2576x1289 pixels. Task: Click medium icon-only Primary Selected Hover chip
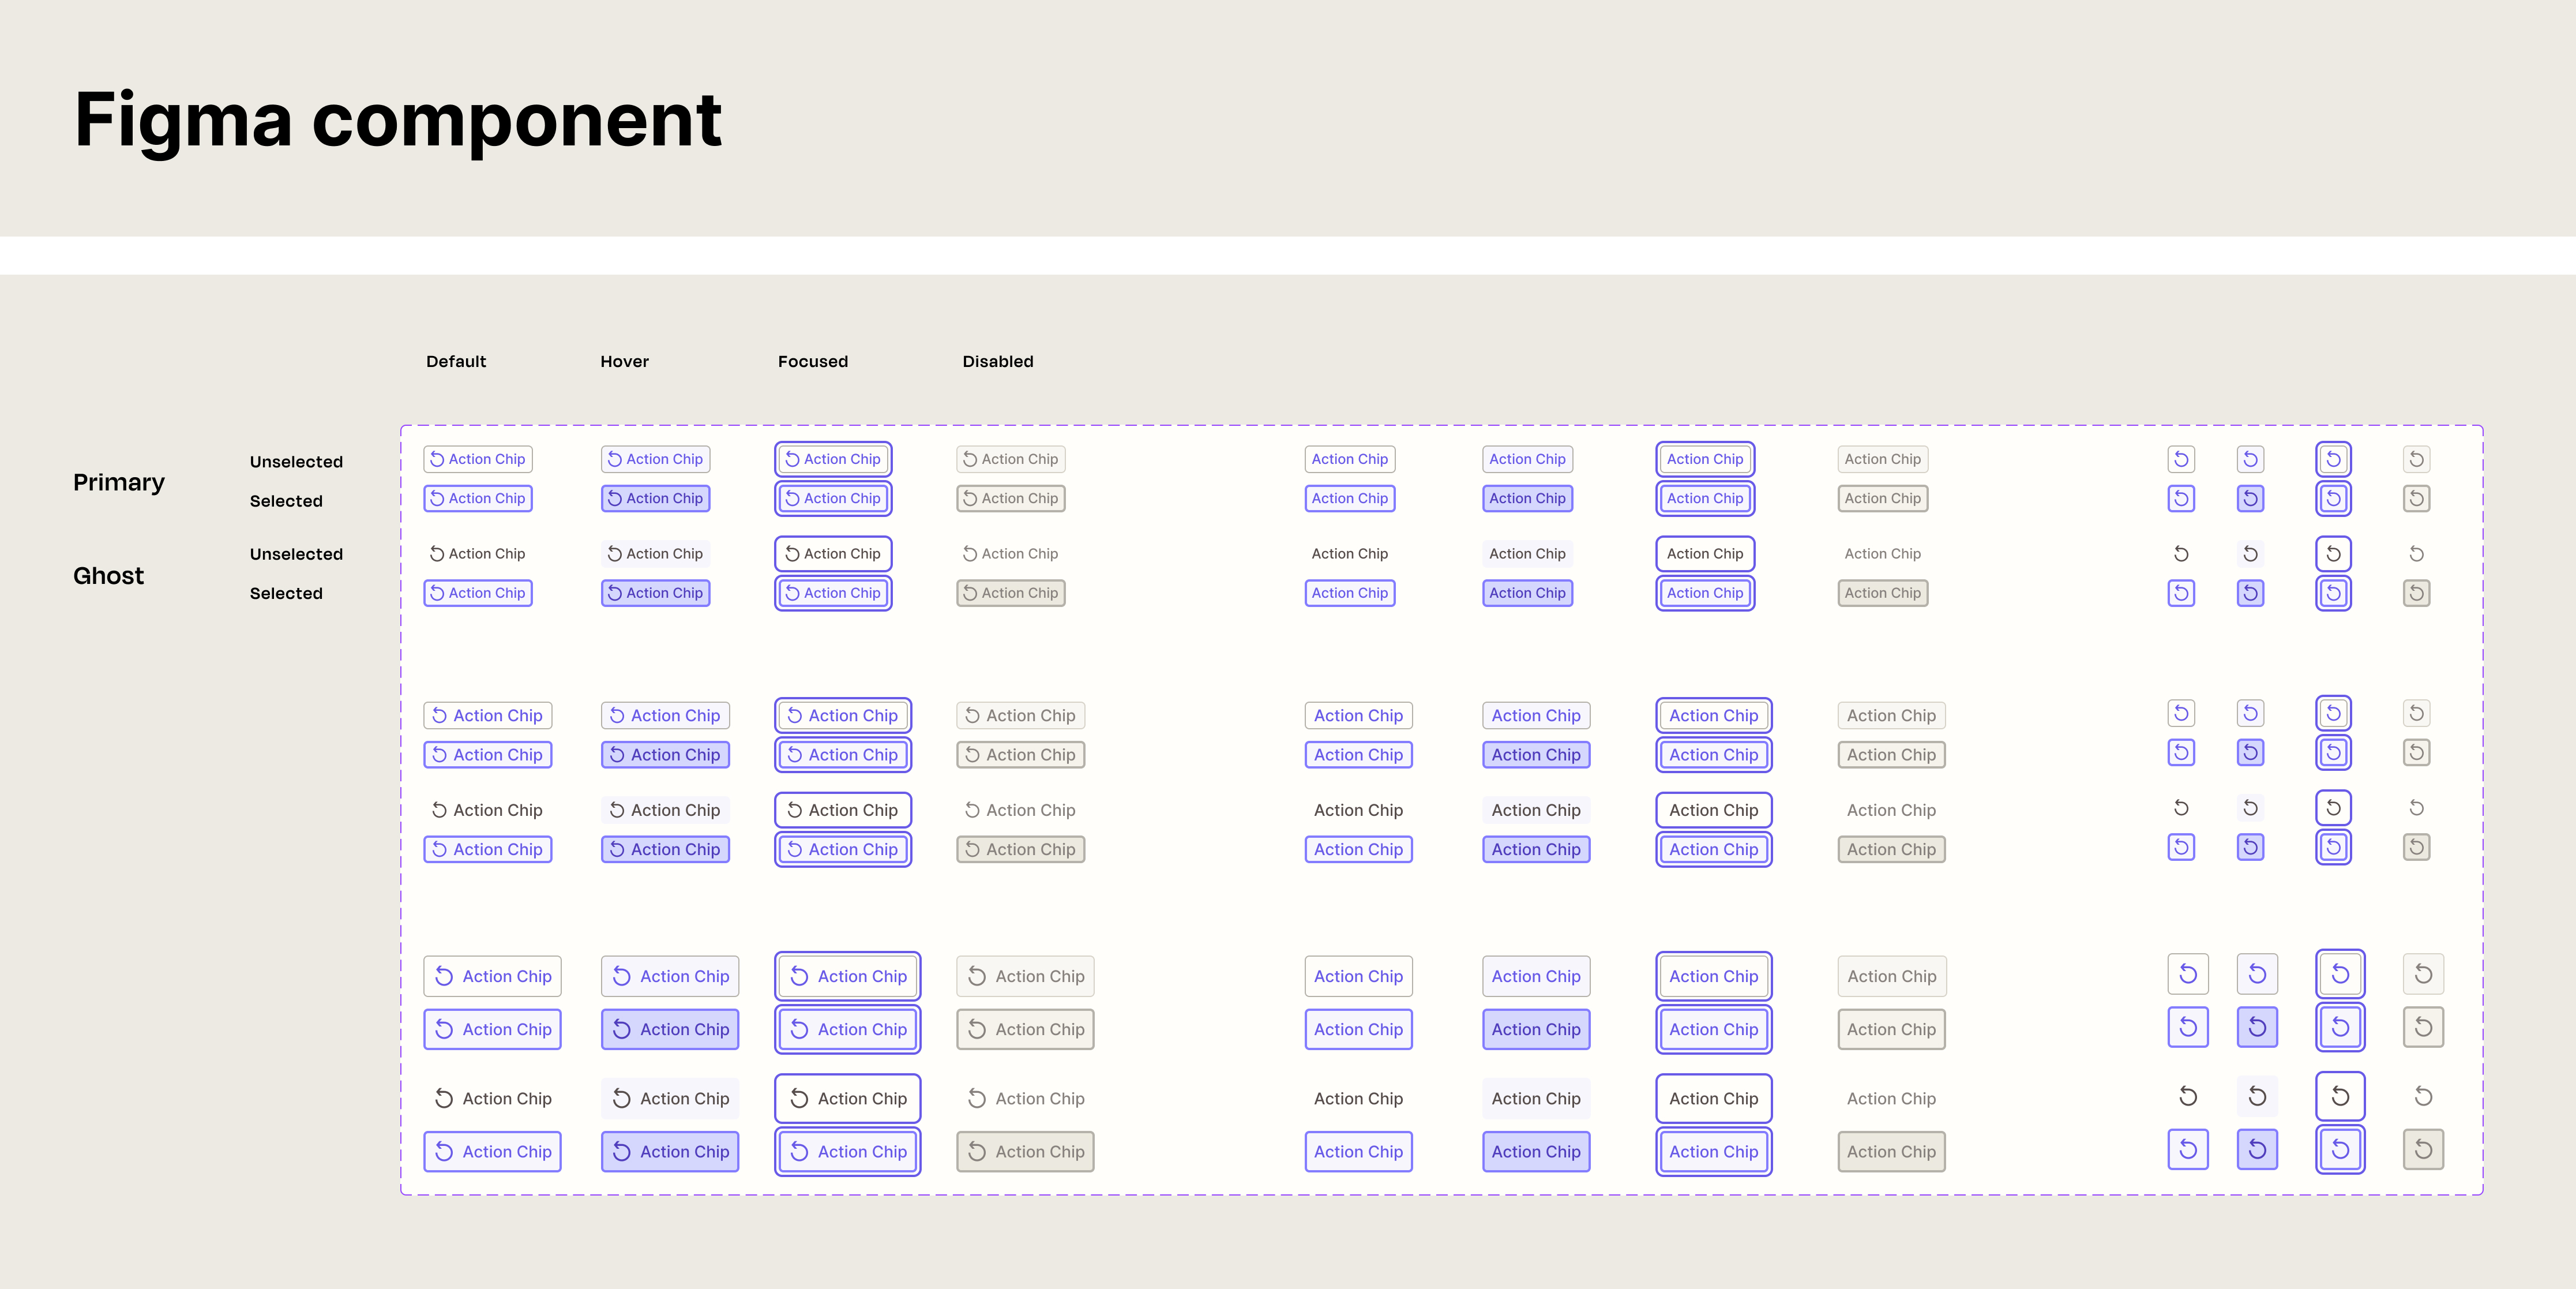click(x=2250, y=752)
